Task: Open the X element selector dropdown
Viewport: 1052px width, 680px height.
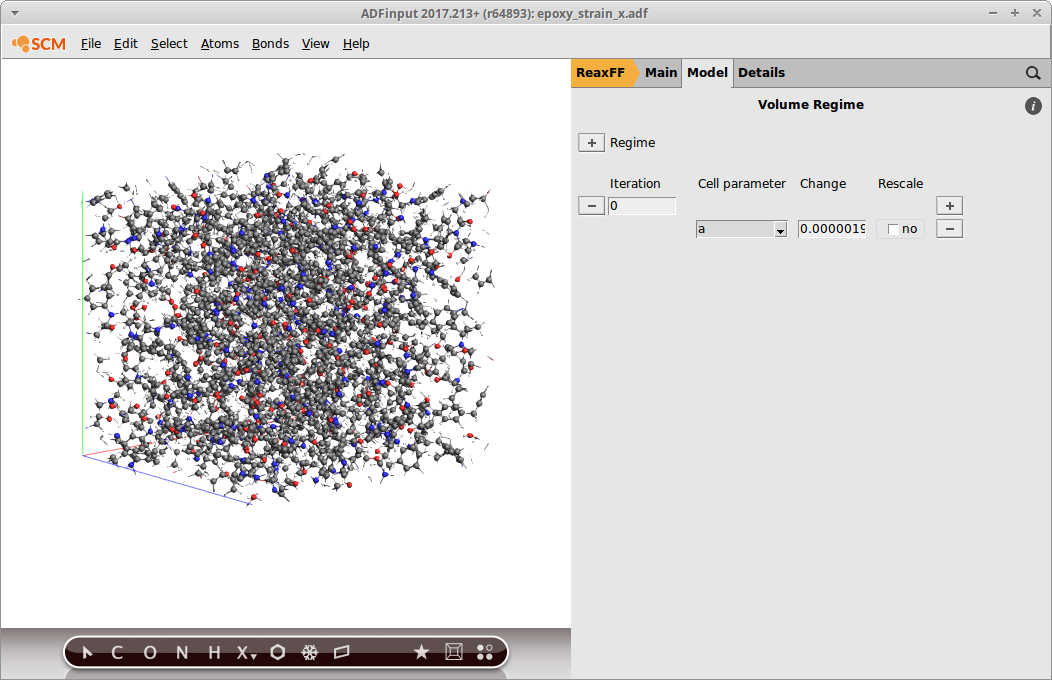Action: click(246, 653)
